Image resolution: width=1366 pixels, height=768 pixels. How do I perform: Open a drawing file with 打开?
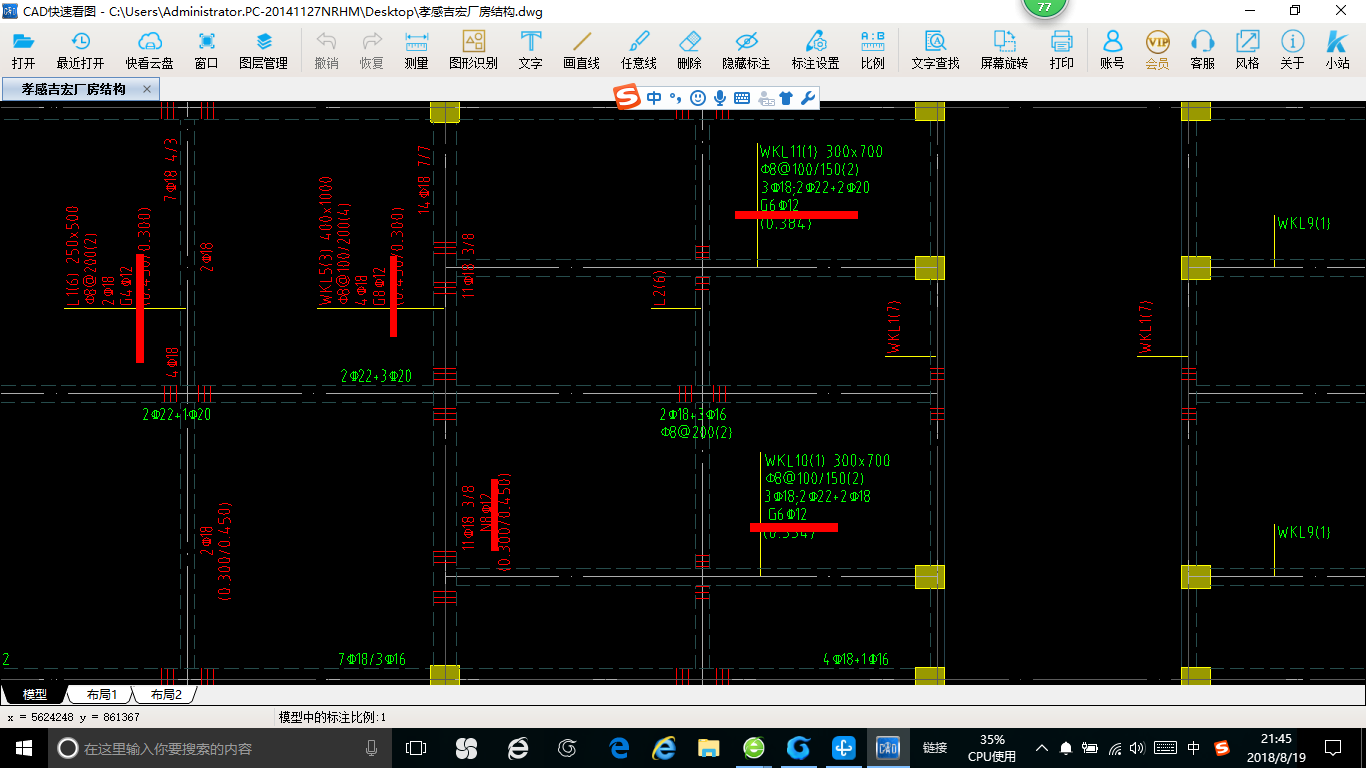(x=23, y=50)
